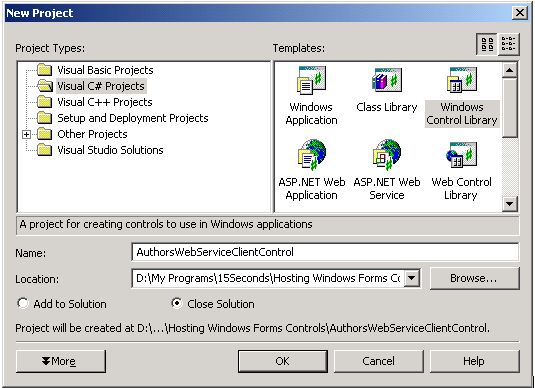Click the open Visual C# Projects folder icon
This screenshot has width=535, height=388.
[45, 86]
